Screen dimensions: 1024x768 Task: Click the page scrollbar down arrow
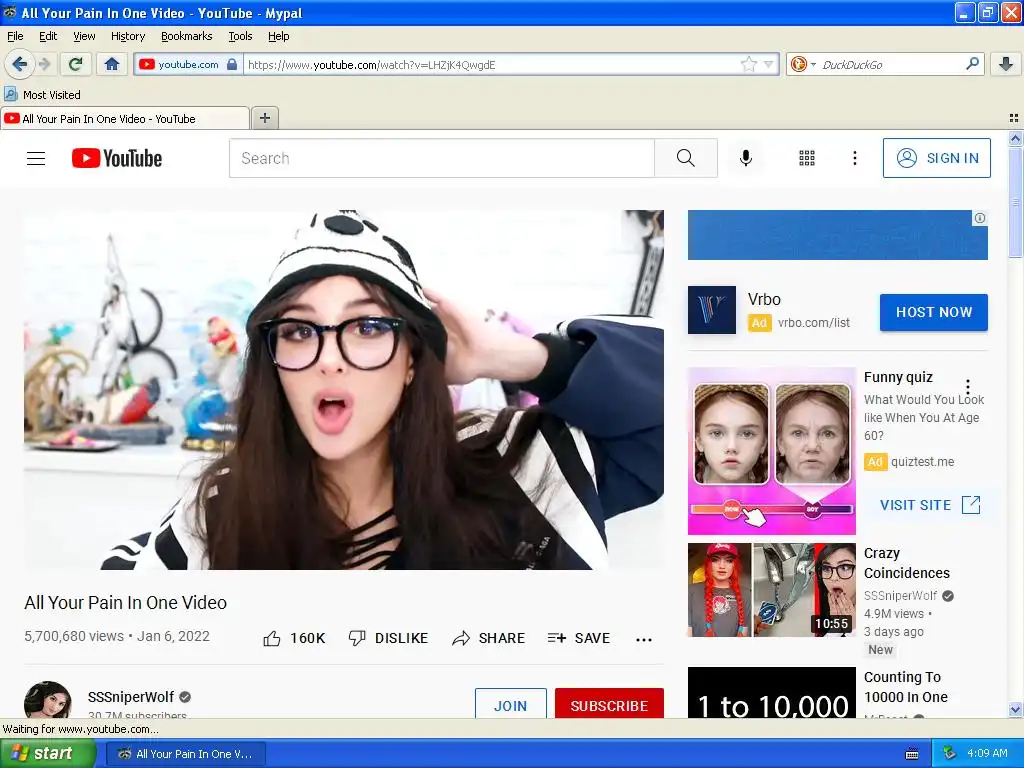[1015, 709]
